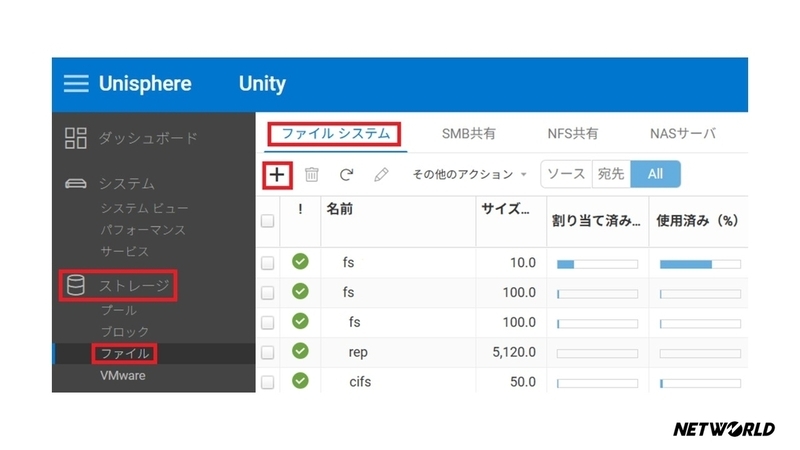Check the box for the 5,120.0 size row
Viewport: 800px width, 450px height.
tap(267, 353)
